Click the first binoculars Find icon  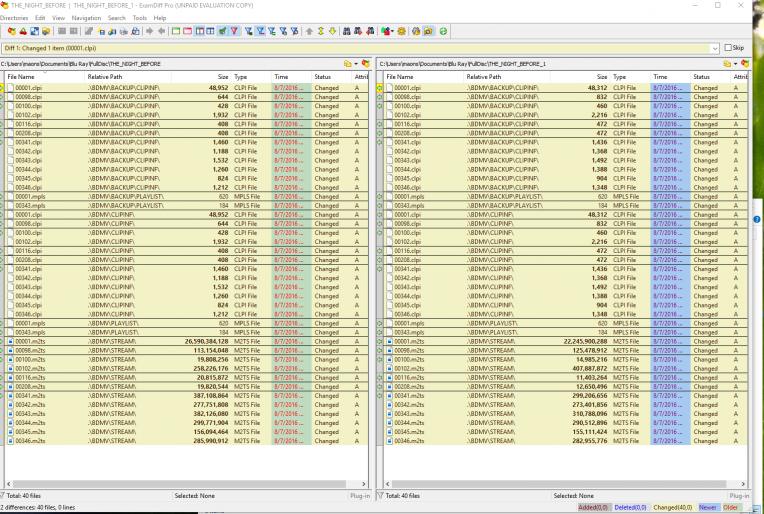click(347, 31)
